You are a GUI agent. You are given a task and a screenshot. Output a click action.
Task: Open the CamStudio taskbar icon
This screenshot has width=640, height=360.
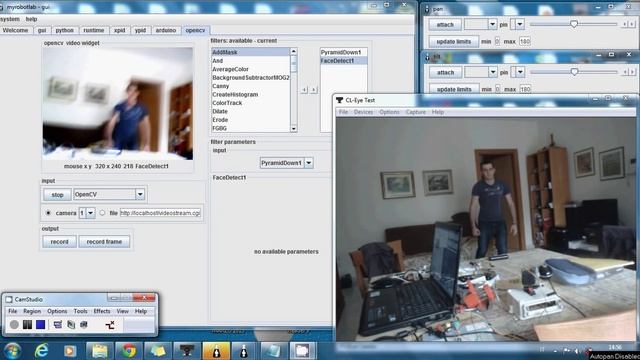(302, 351)
